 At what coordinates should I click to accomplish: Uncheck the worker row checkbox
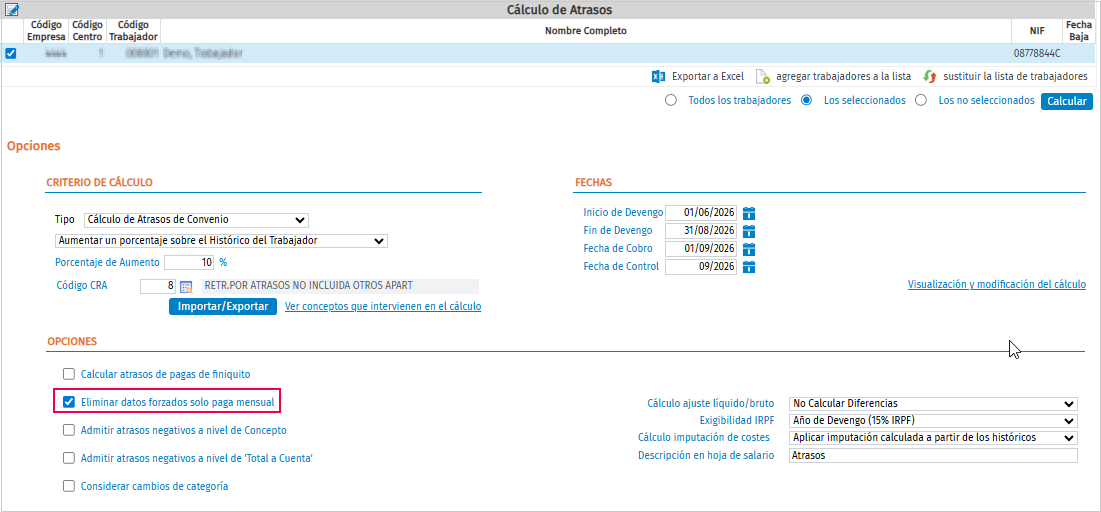coord(11,53)
